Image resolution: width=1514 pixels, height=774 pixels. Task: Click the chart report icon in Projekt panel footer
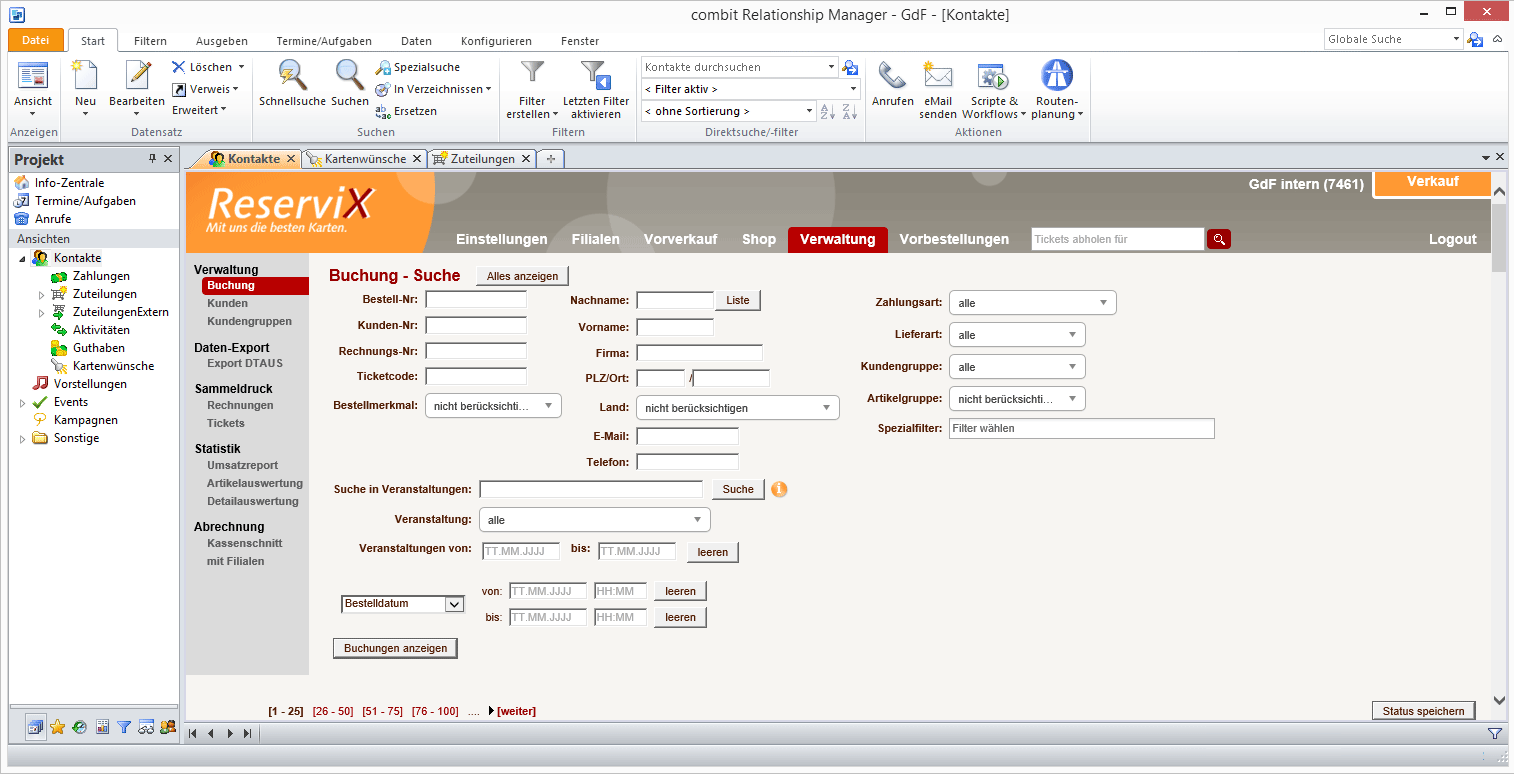click(102, 727)
